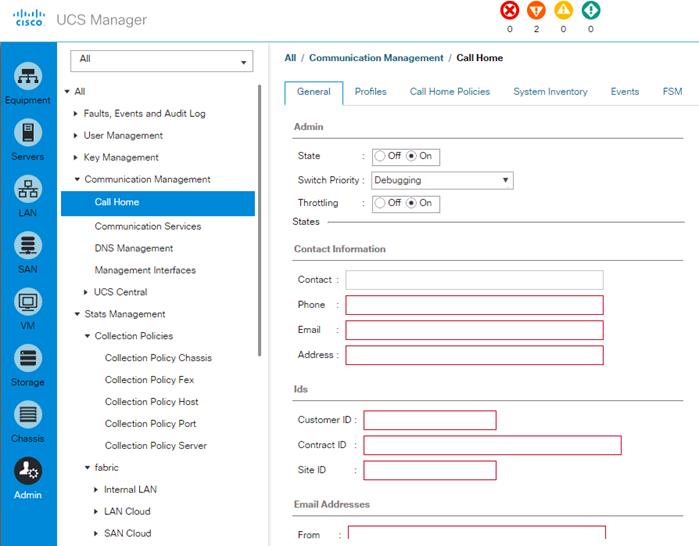Expand Faults, Events and Audit Log node
The height and width of the screenshot is (546, 699).
pos(75,114)
